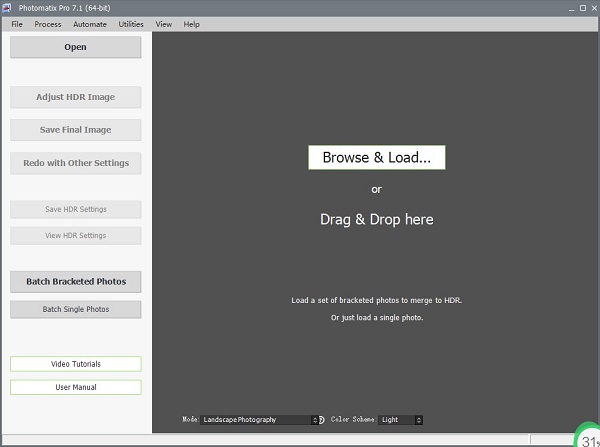Select the Automate menu
The height and width of the screenshot is (447, 600).
click(x=89, y=24)
